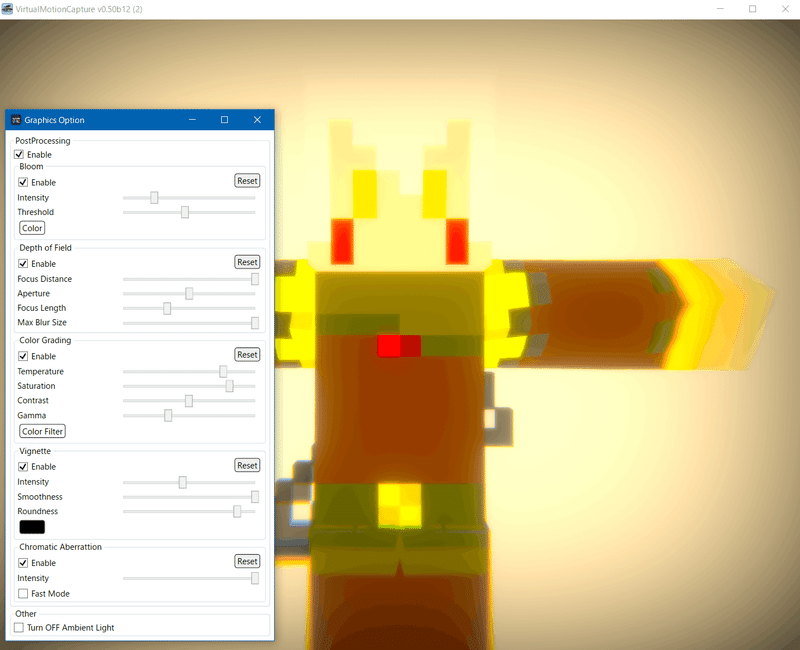Click the Vignette Intensity slider handle
Image resolution: width=800 pixels, height=650 pixels.
[x=183, y=482]
